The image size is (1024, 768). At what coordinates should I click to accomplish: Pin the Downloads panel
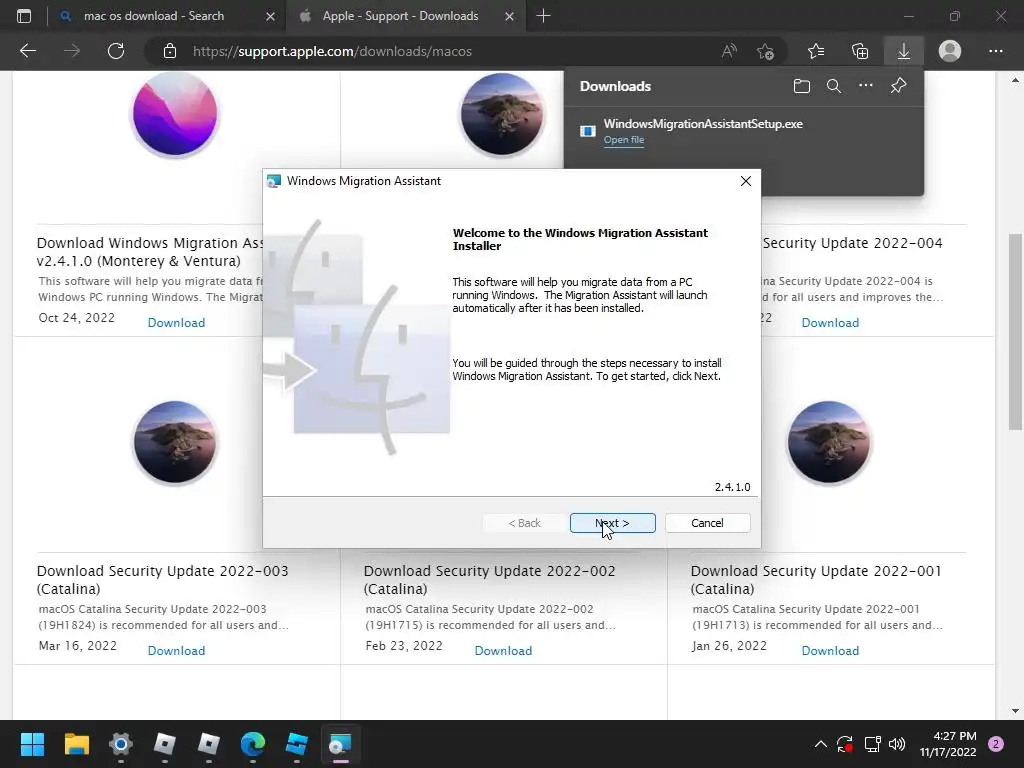899,86
